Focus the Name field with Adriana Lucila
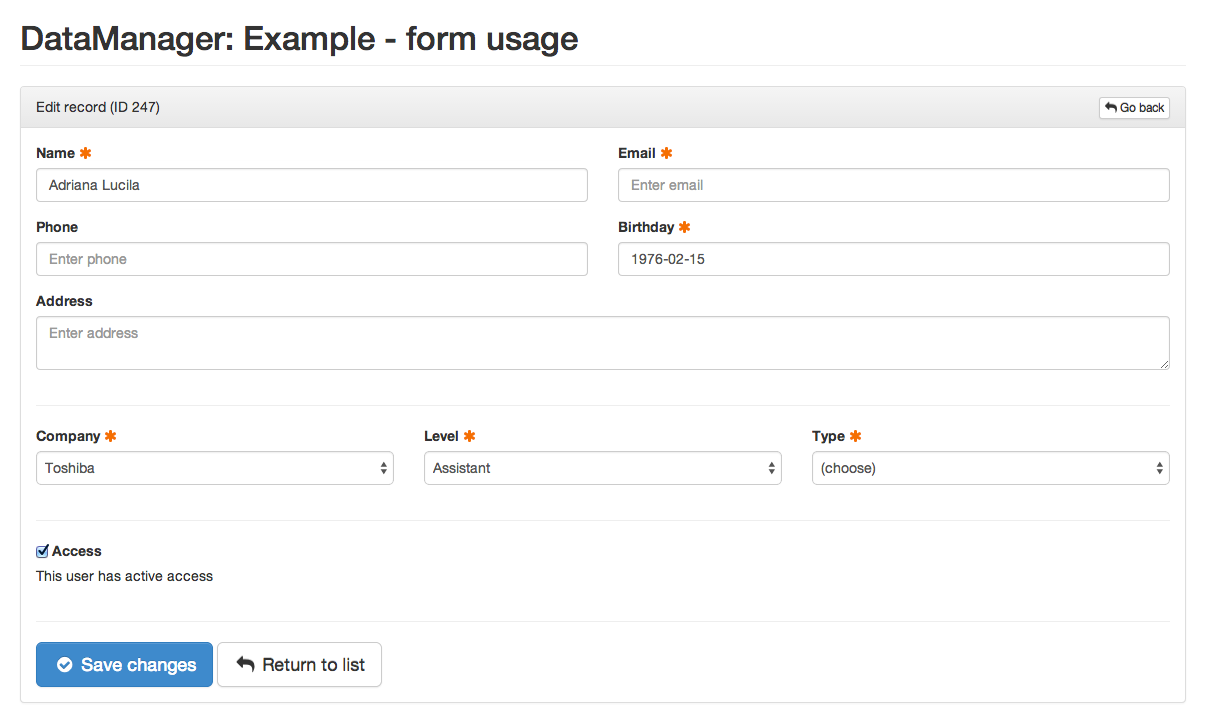Image resolution: width=1206 pixels, height=727 pixels. coord(312,185)
